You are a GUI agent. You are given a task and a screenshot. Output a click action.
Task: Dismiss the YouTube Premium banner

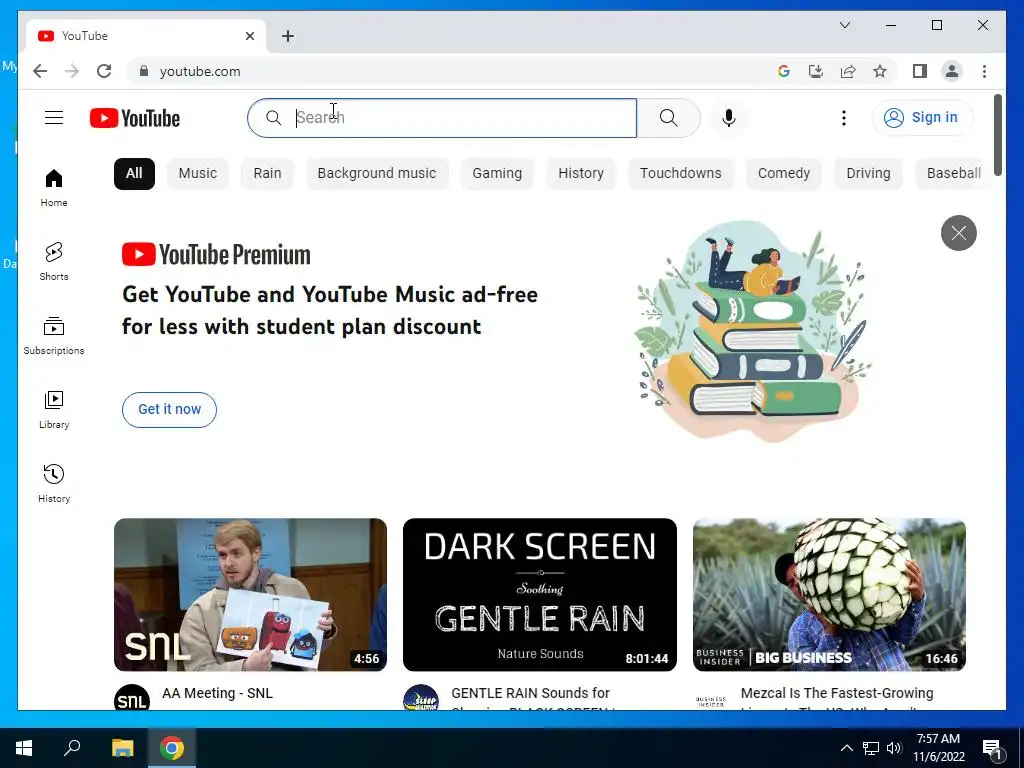click(x=958, y=232)
